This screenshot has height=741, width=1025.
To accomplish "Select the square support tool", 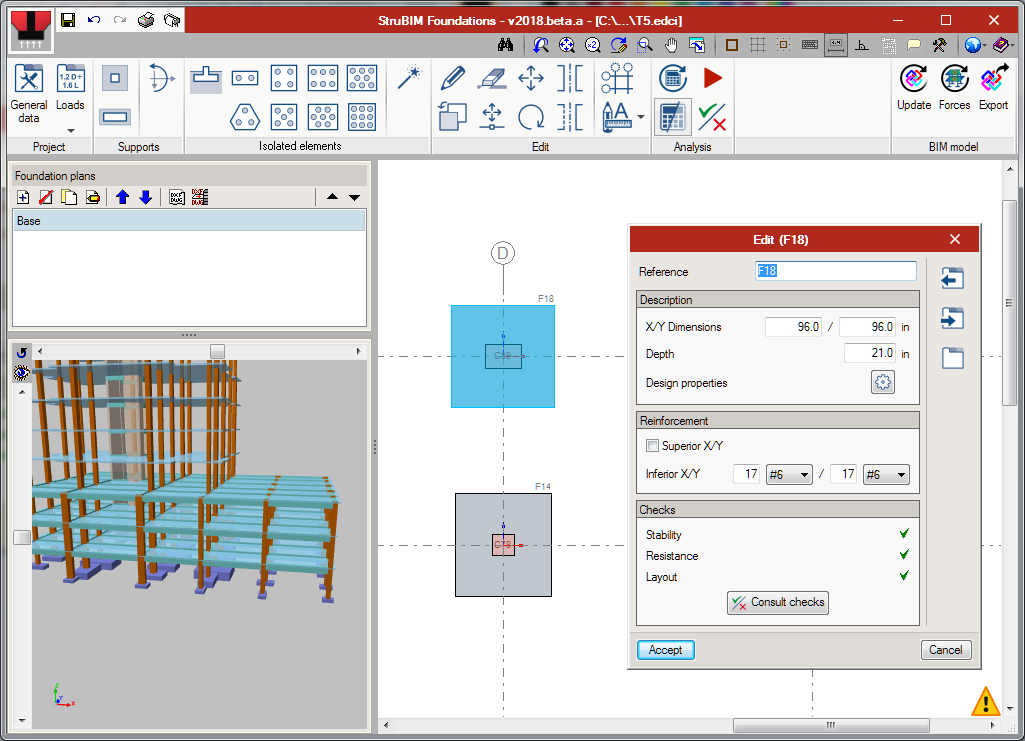I will [x=115, y=78].
